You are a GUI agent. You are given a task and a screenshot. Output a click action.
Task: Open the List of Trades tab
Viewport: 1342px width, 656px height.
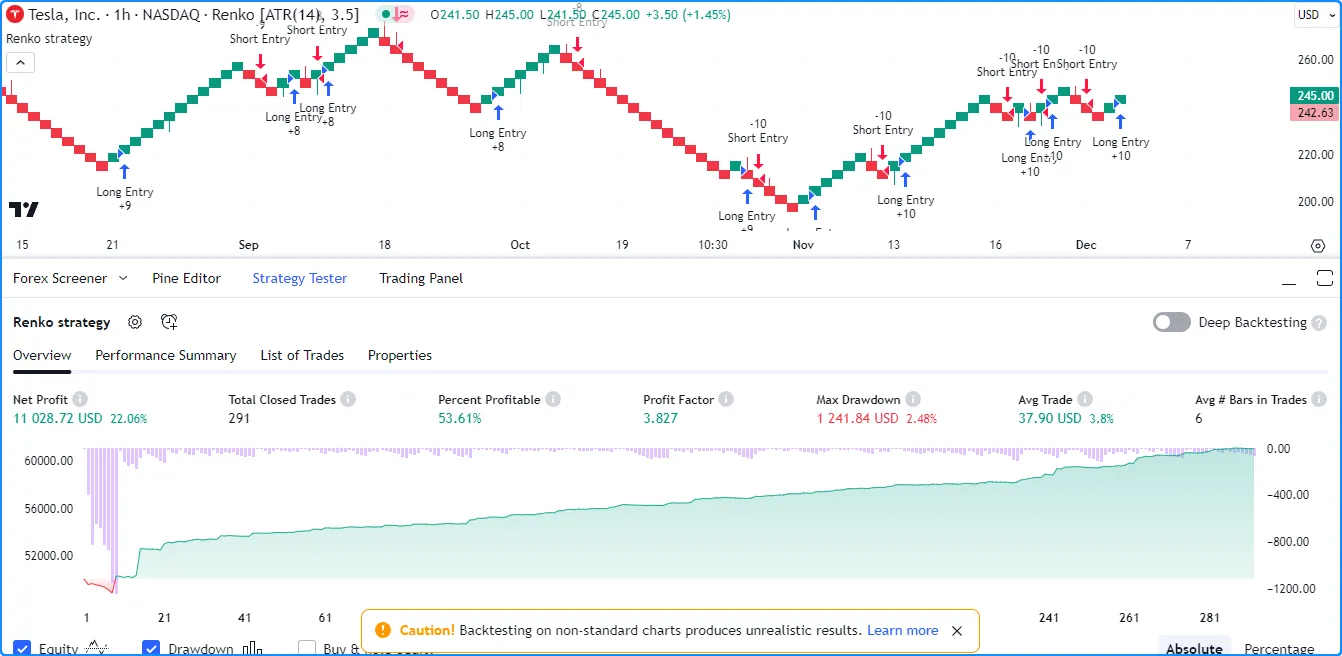coord(301,355)
